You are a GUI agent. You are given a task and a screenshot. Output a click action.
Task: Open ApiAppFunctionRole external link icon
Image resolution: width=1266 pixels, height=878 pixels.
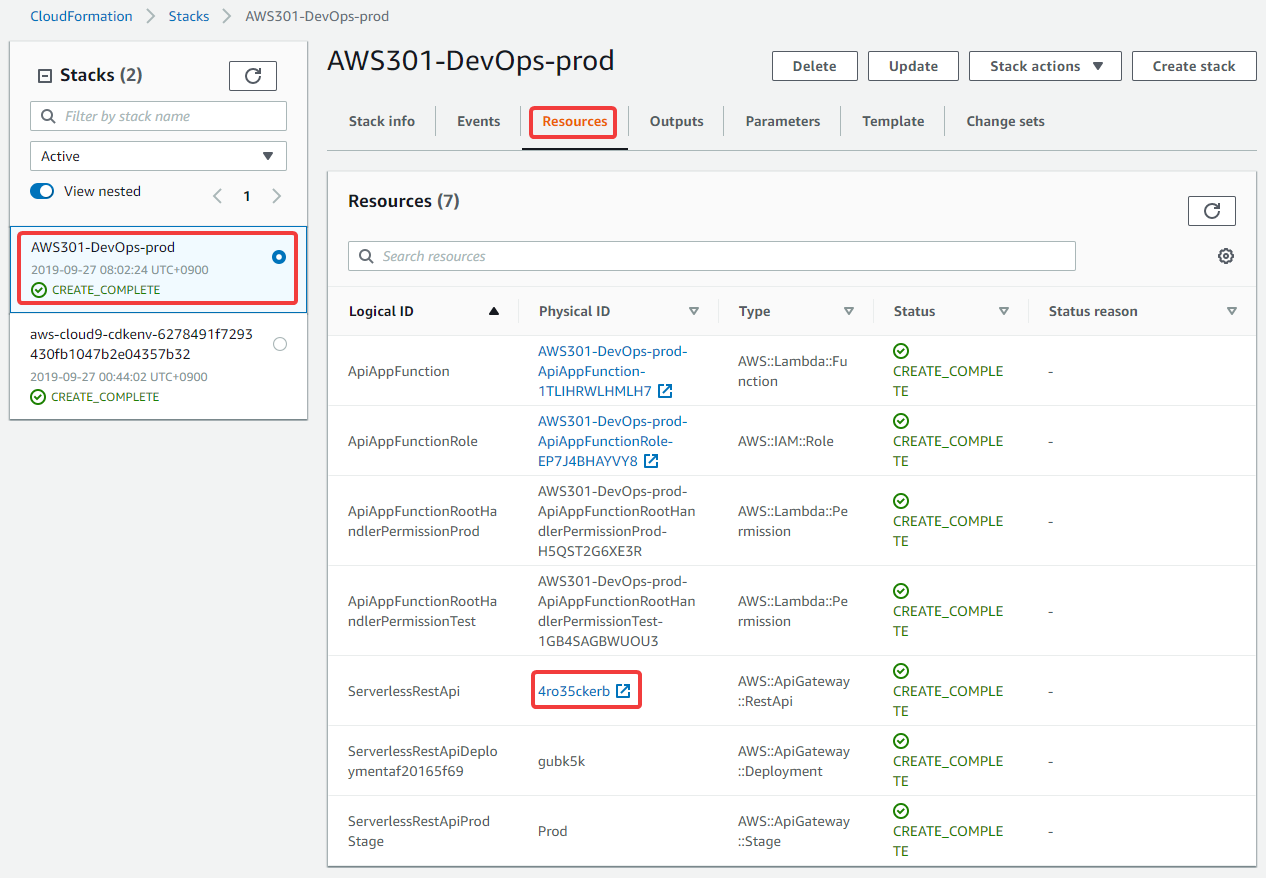pyautogui.click(x=651, y=461)
